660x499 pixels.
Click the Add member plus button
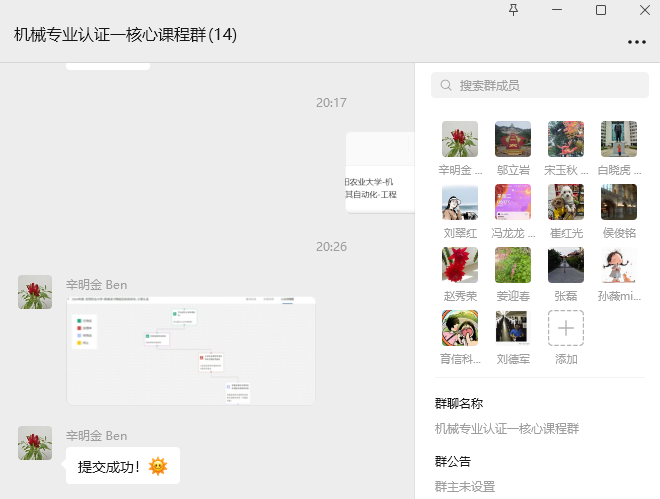(566, 328)
